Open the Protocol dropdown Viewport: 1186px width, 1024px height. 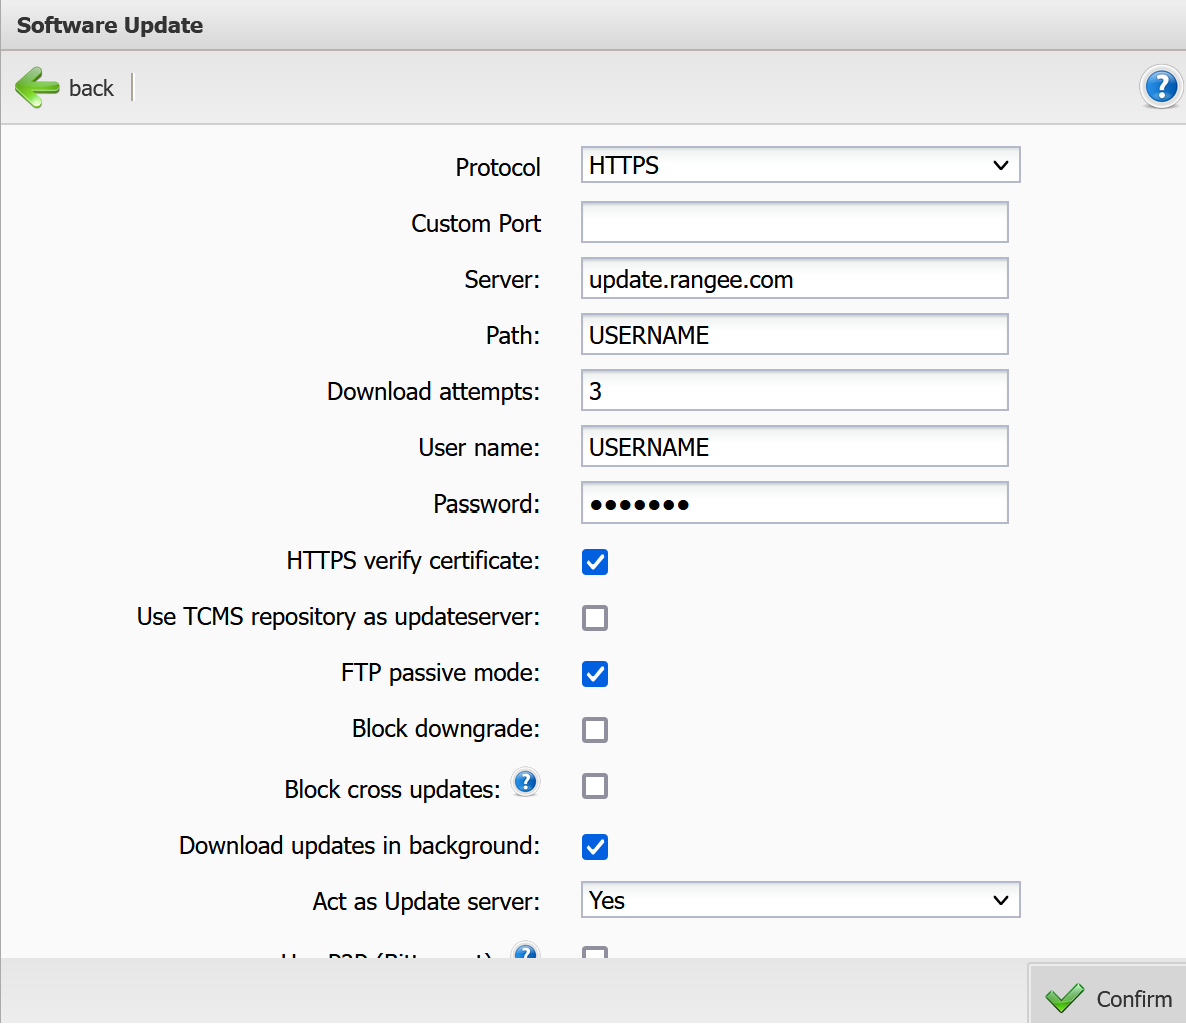(800, 165)
